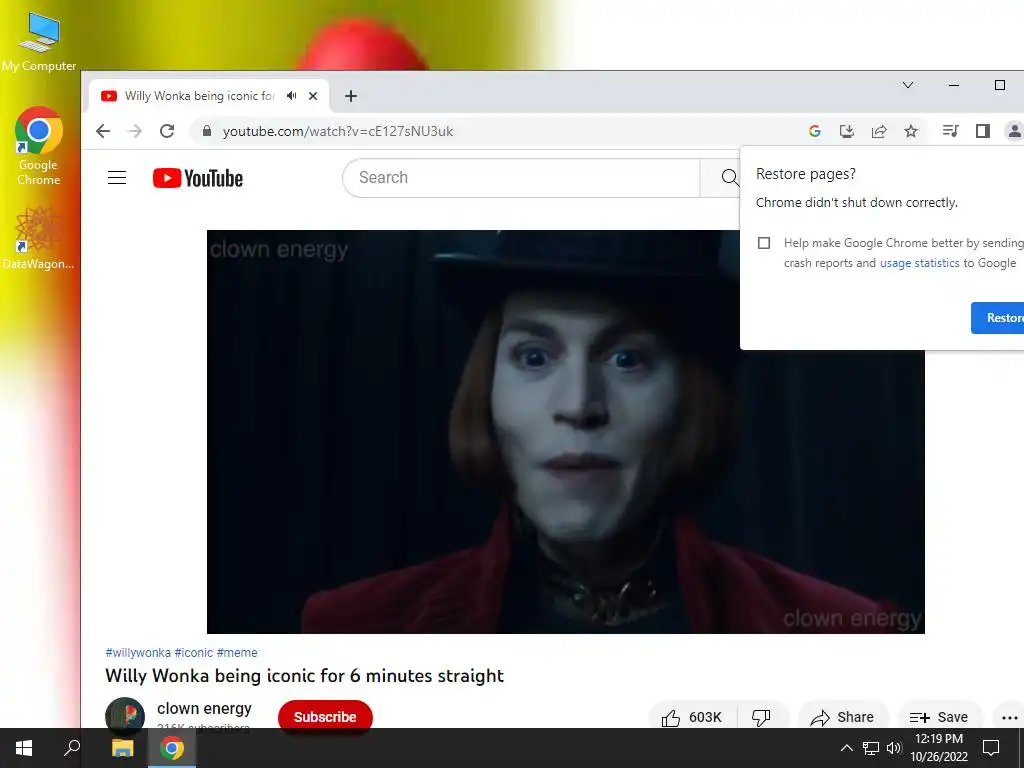The height and width of the screenshot is (768, 1024).
Task: Click the forward navigation arrow
Action: pyautogui.click(x=135, y=131)
